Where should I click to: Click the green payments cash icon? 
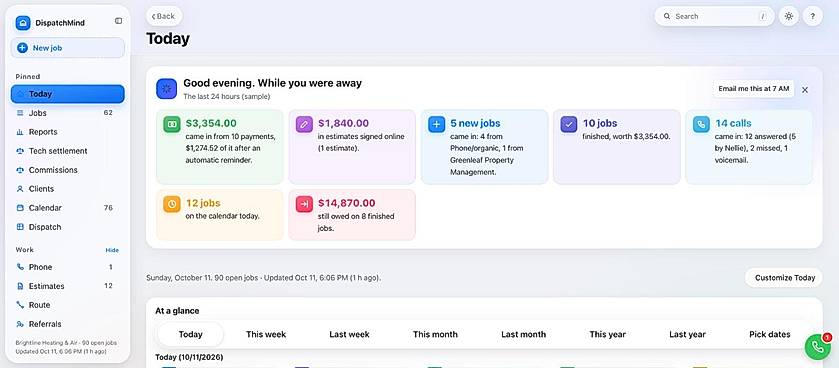pyautogui.click(x=172, y=125)
